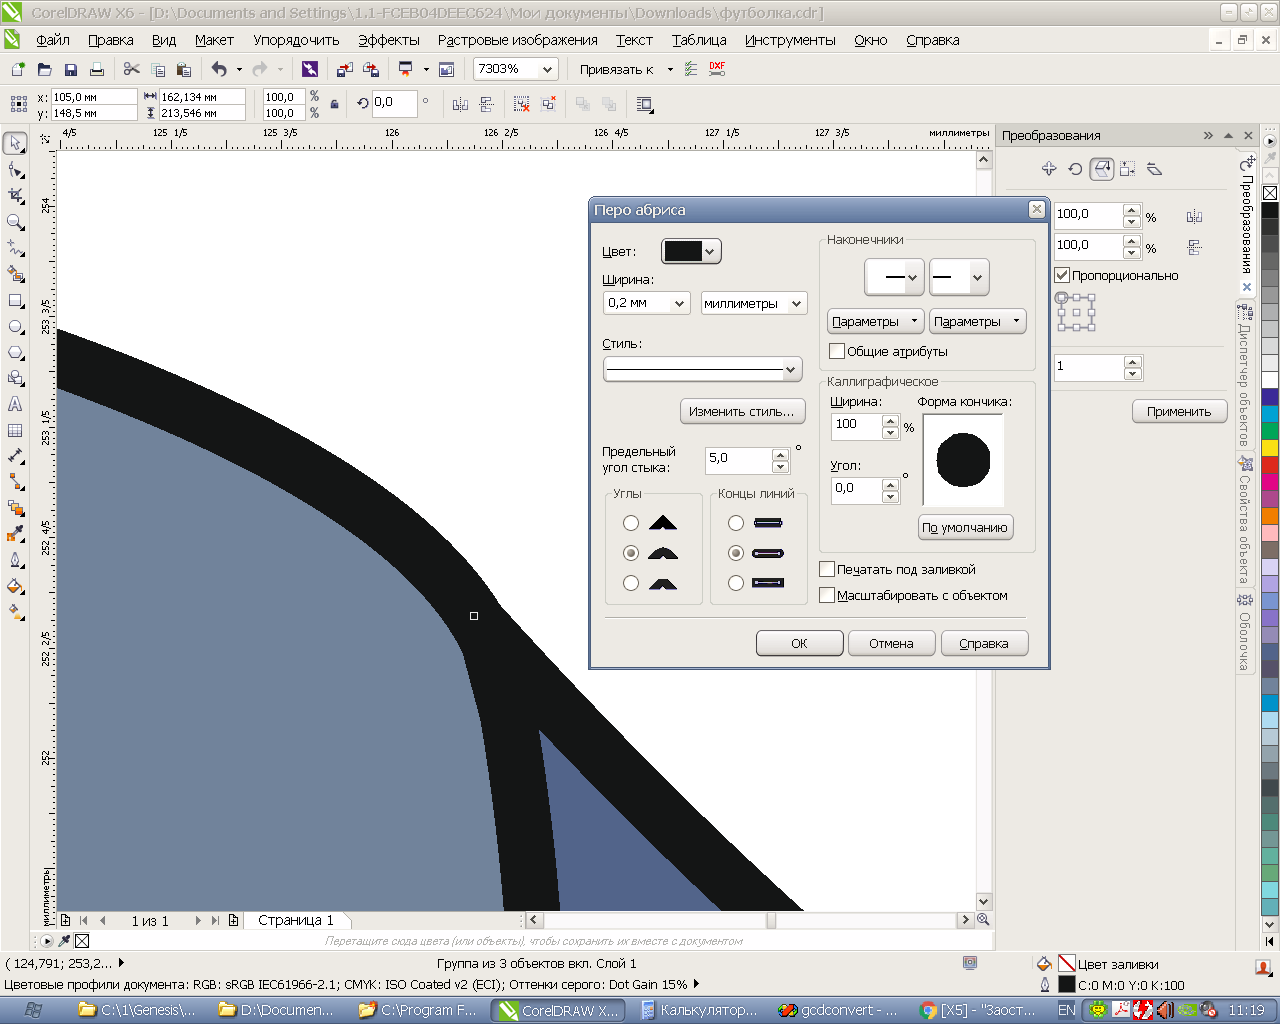Click the Save diskette icon
This screenshot has height=1024, width=1280.
click(70, 69)
